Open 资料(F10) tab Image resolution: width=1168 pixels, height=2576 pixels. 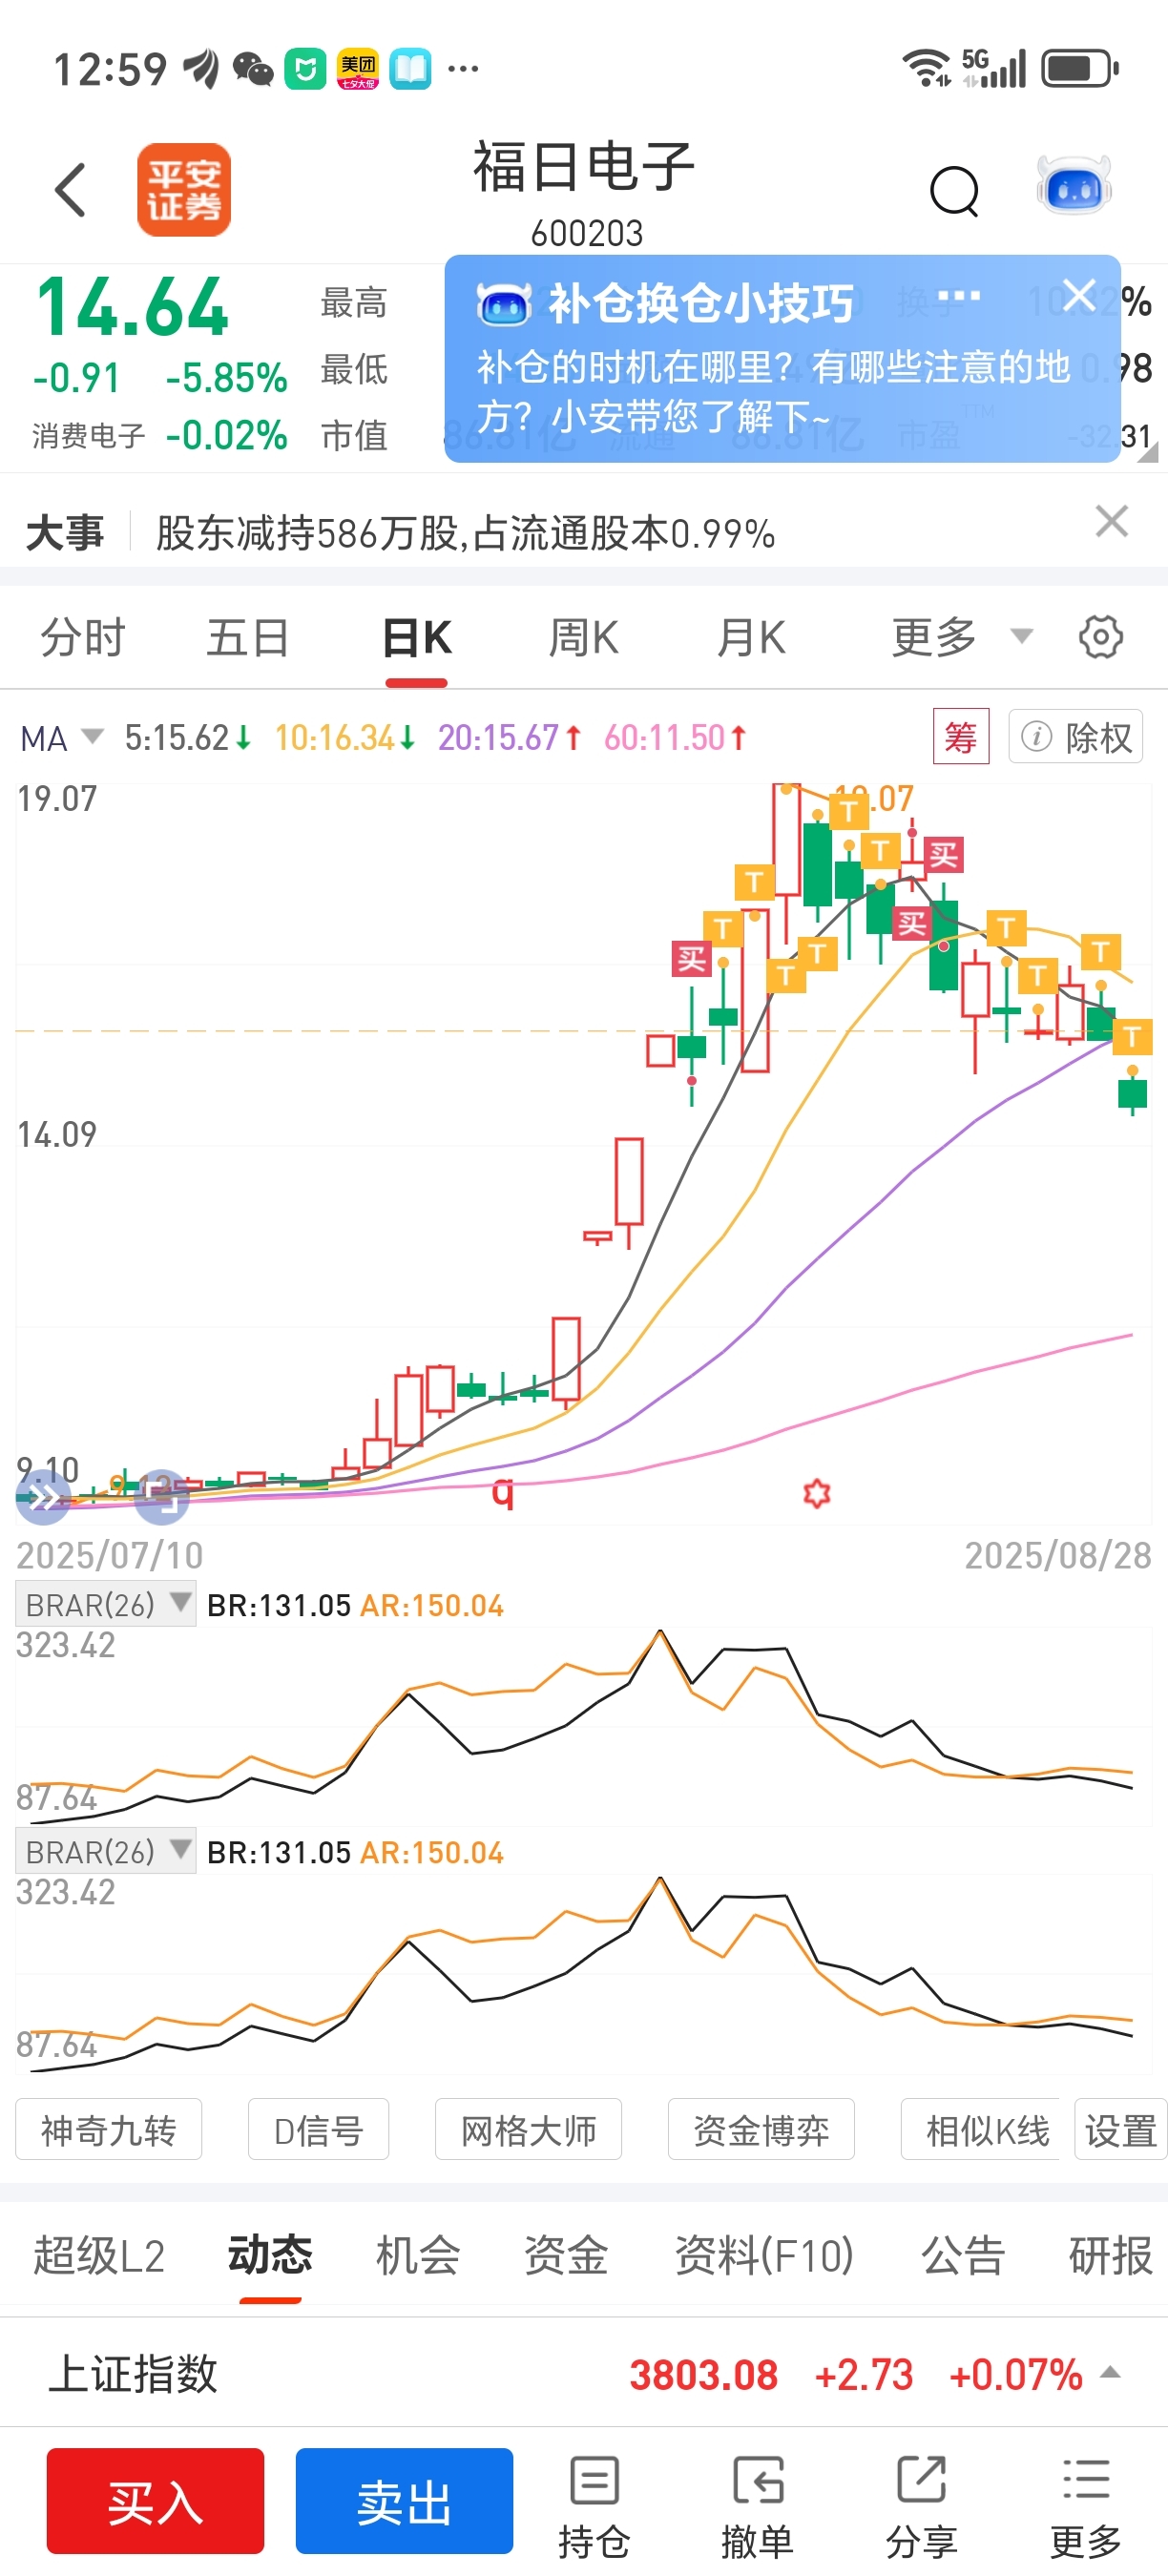click(764, 2256)
